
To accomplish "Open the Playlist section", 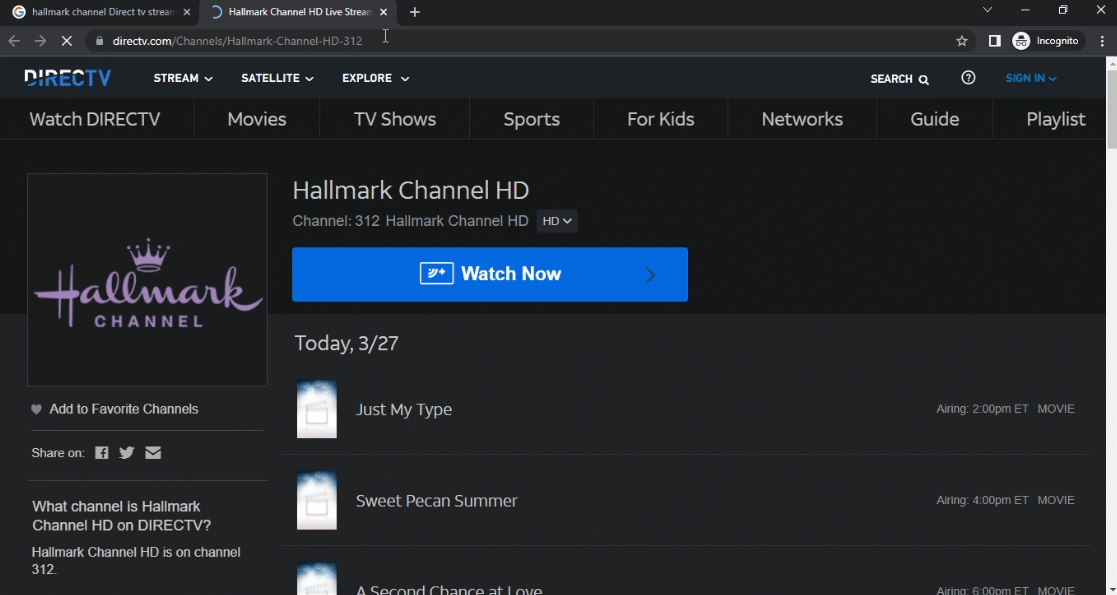I will 1056,119.
